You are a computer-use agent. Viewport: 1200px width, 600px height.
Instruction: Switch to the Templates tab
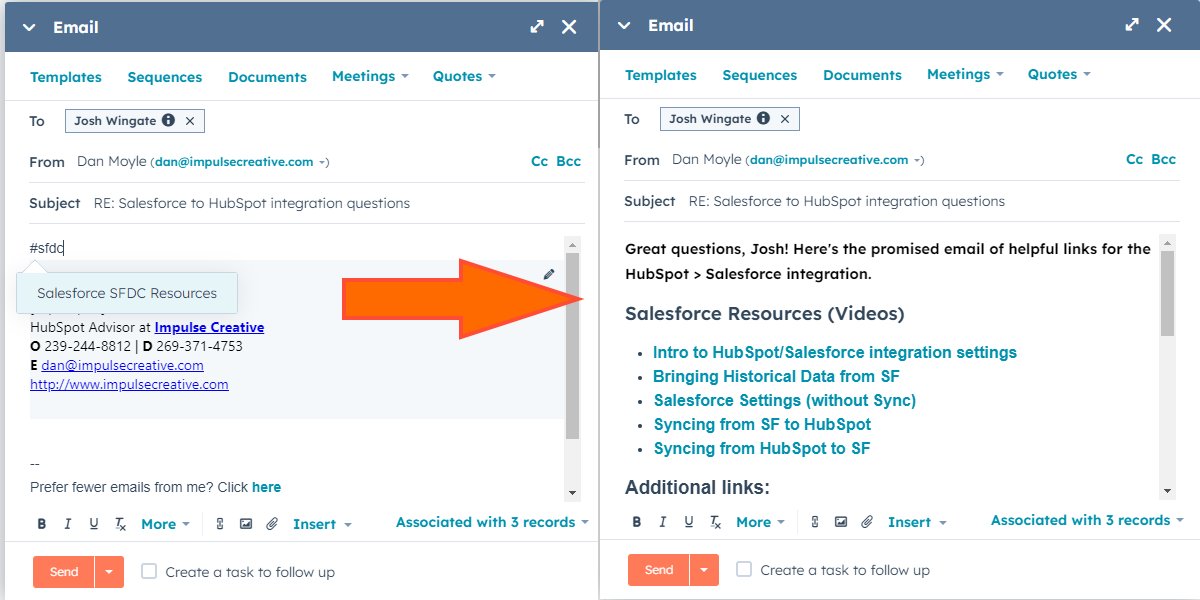tap(66, 76)
